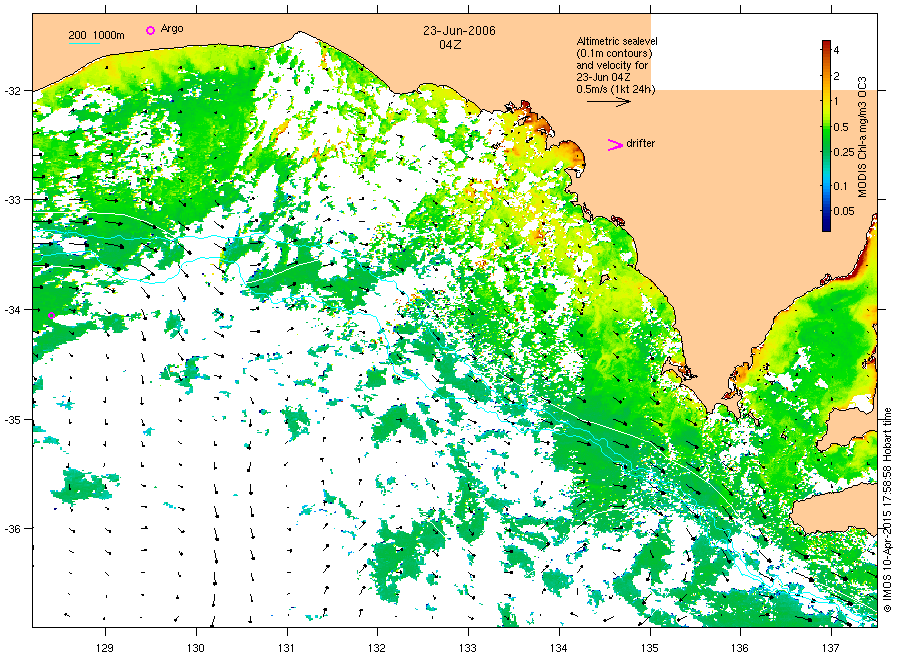The width and height of the screenshot is (900, 660).
Task: Click the colorbar value '0.5'
Action: click(x=840, y=127)
